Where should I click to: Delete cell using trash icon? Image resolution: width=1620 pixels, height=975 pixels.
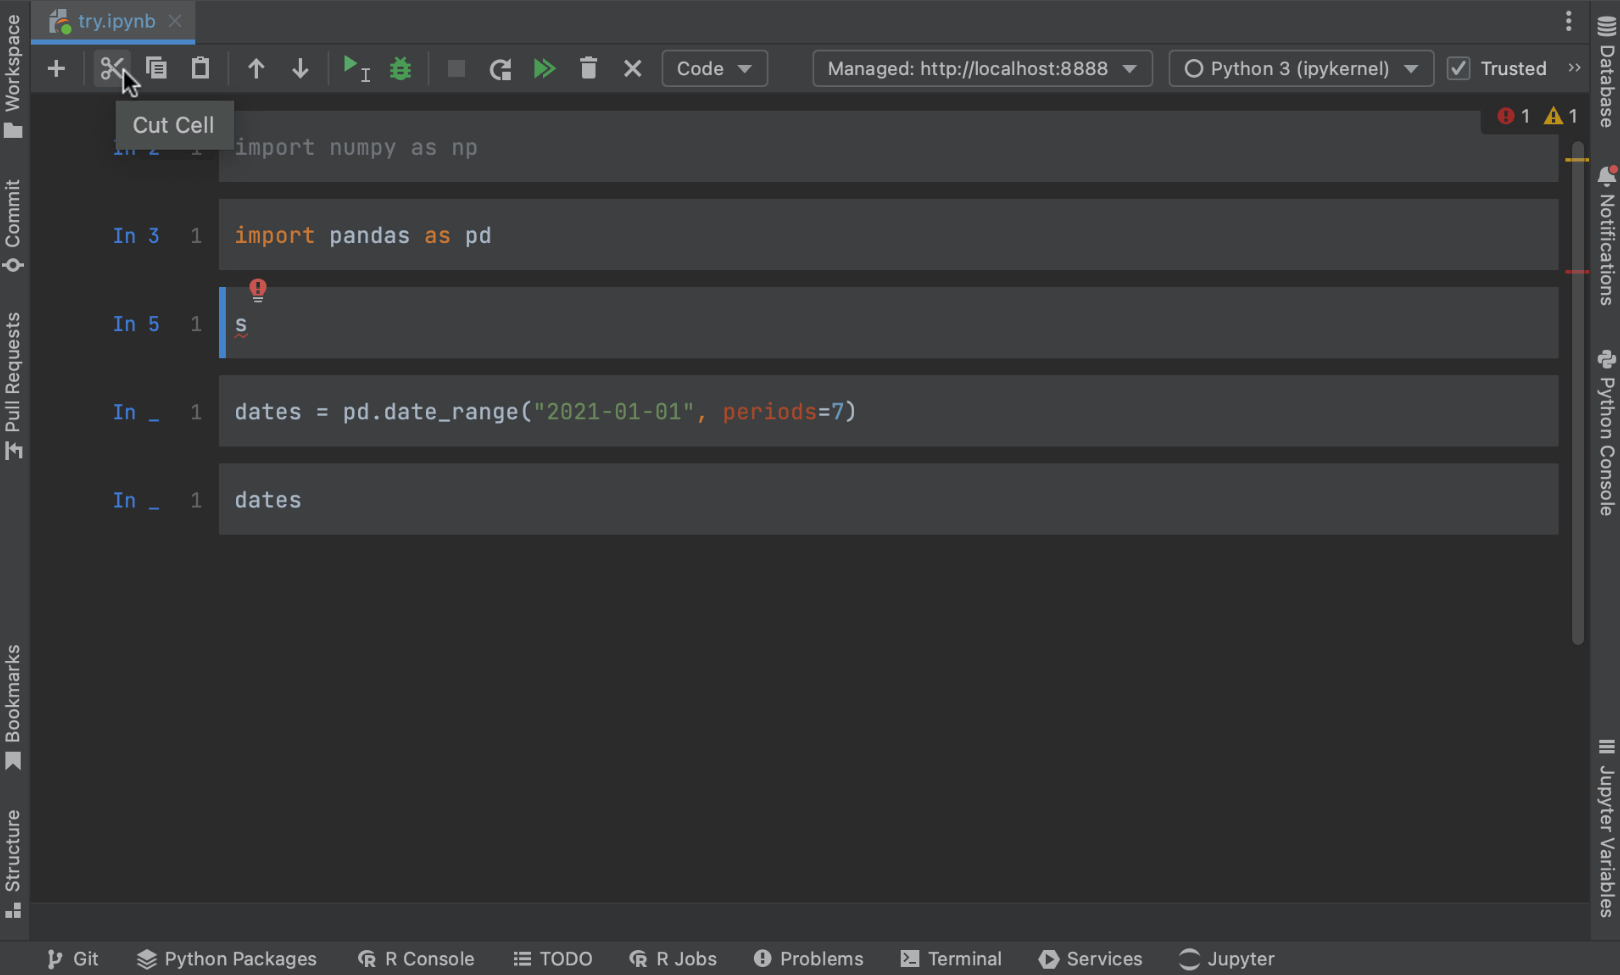(x=588, y=69)
